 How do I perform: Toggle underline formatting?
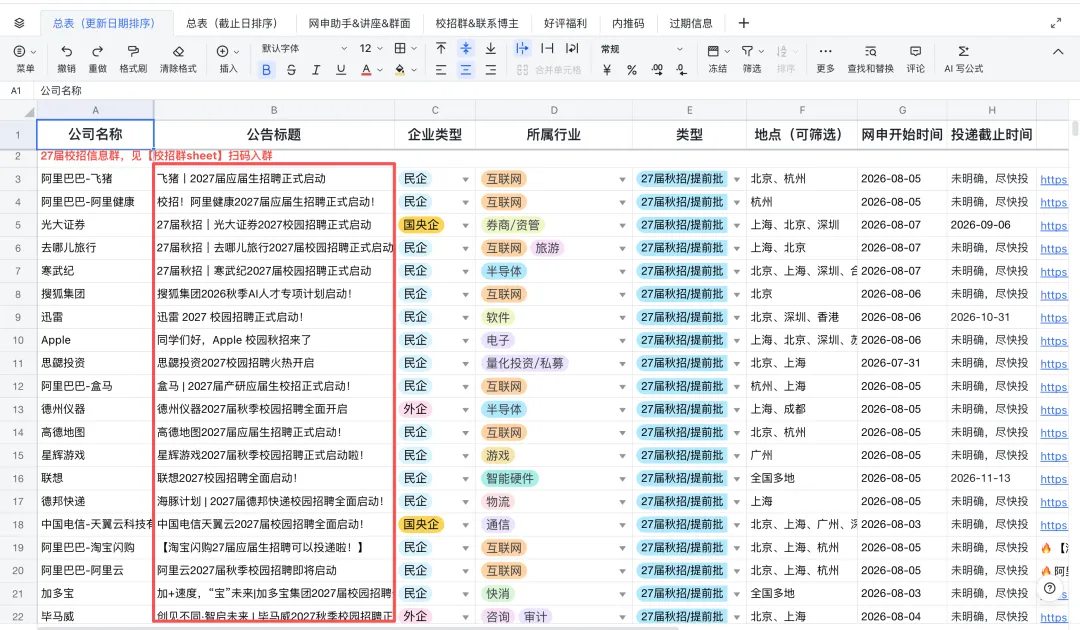[341, 70]
